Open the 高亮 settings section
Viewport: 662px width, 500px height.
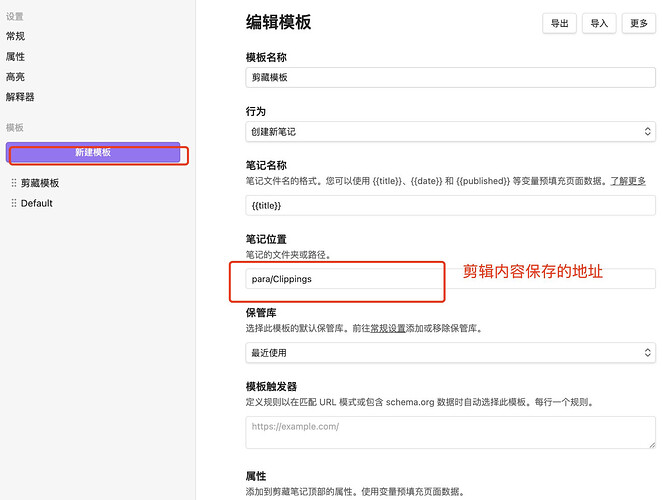(x=16, y=77)
